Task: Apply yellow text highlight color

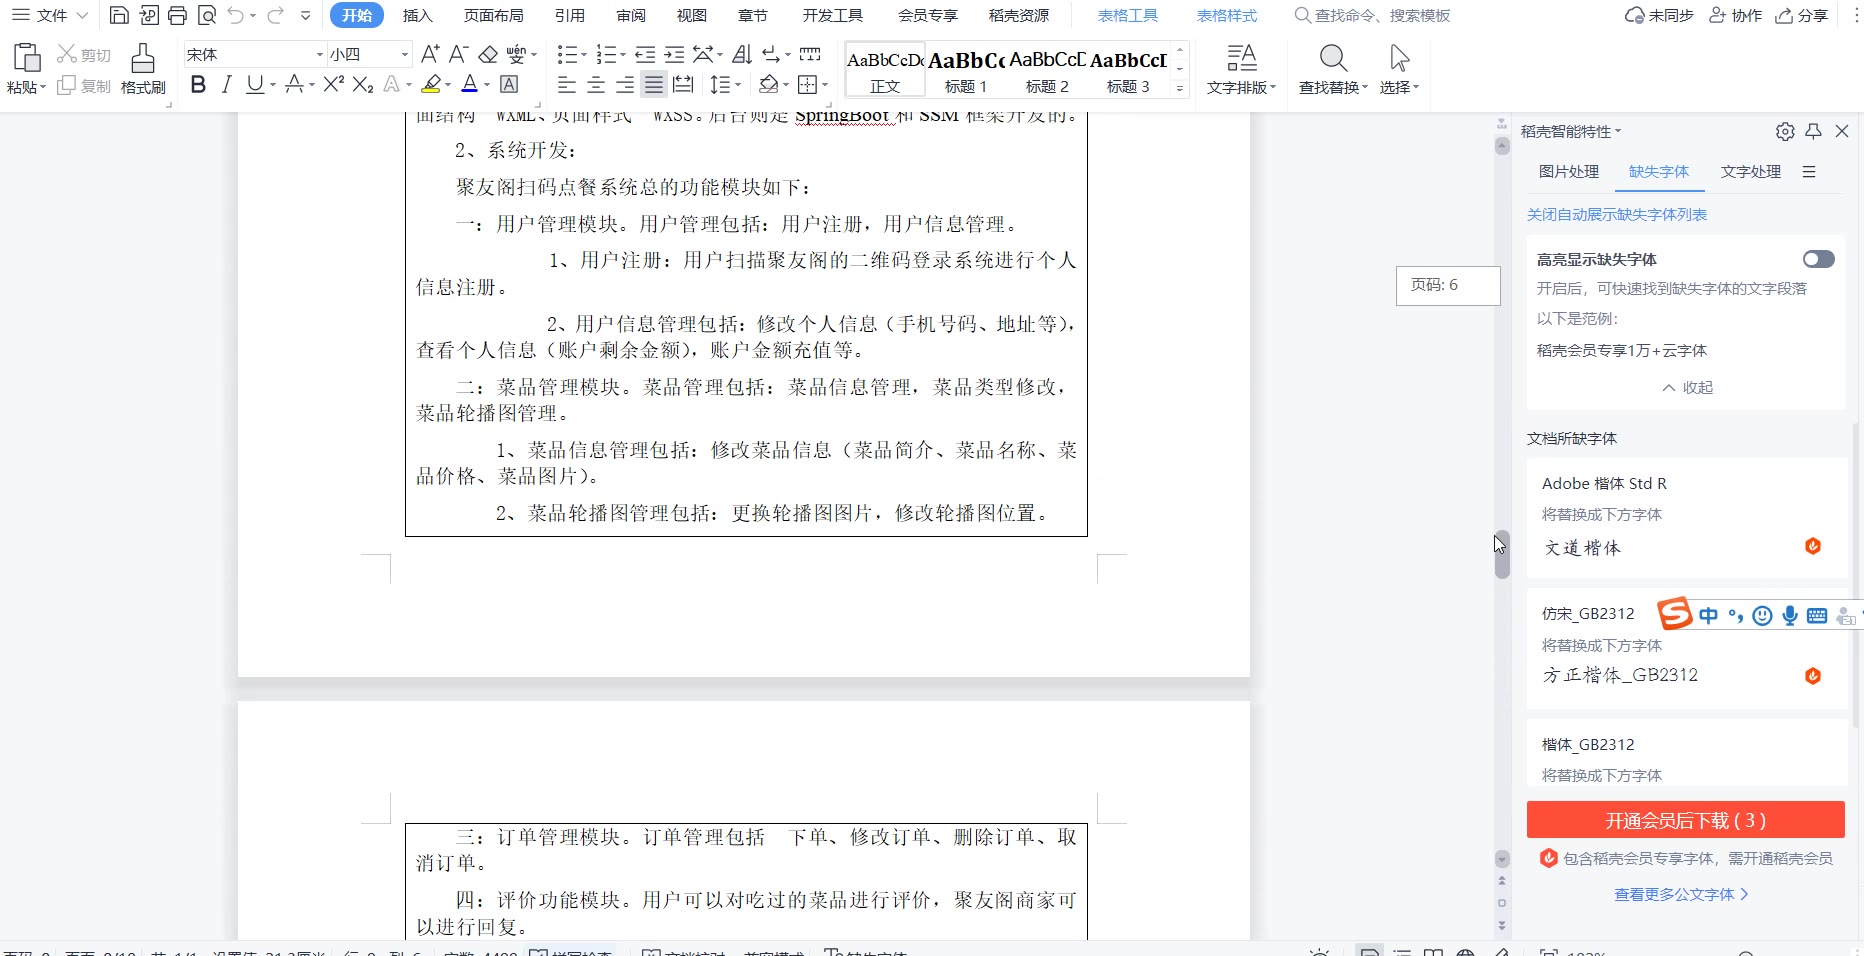Action: coord(432,85)
